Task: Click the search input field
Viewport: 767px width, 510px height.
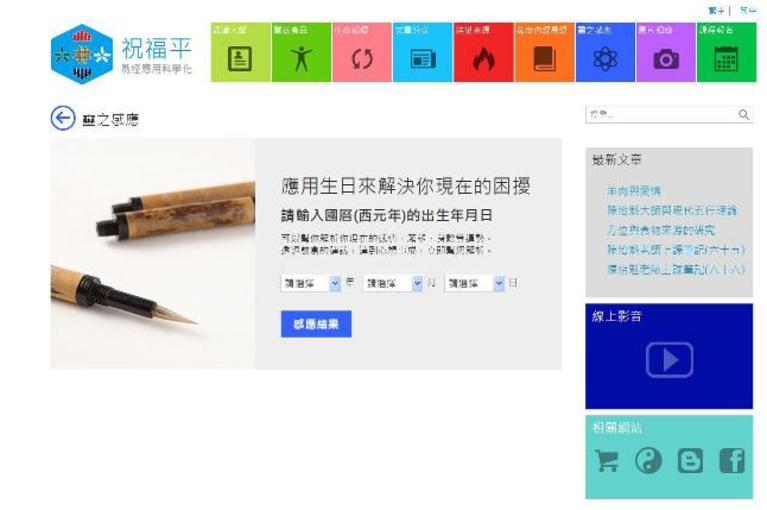Action: (661, 114)
